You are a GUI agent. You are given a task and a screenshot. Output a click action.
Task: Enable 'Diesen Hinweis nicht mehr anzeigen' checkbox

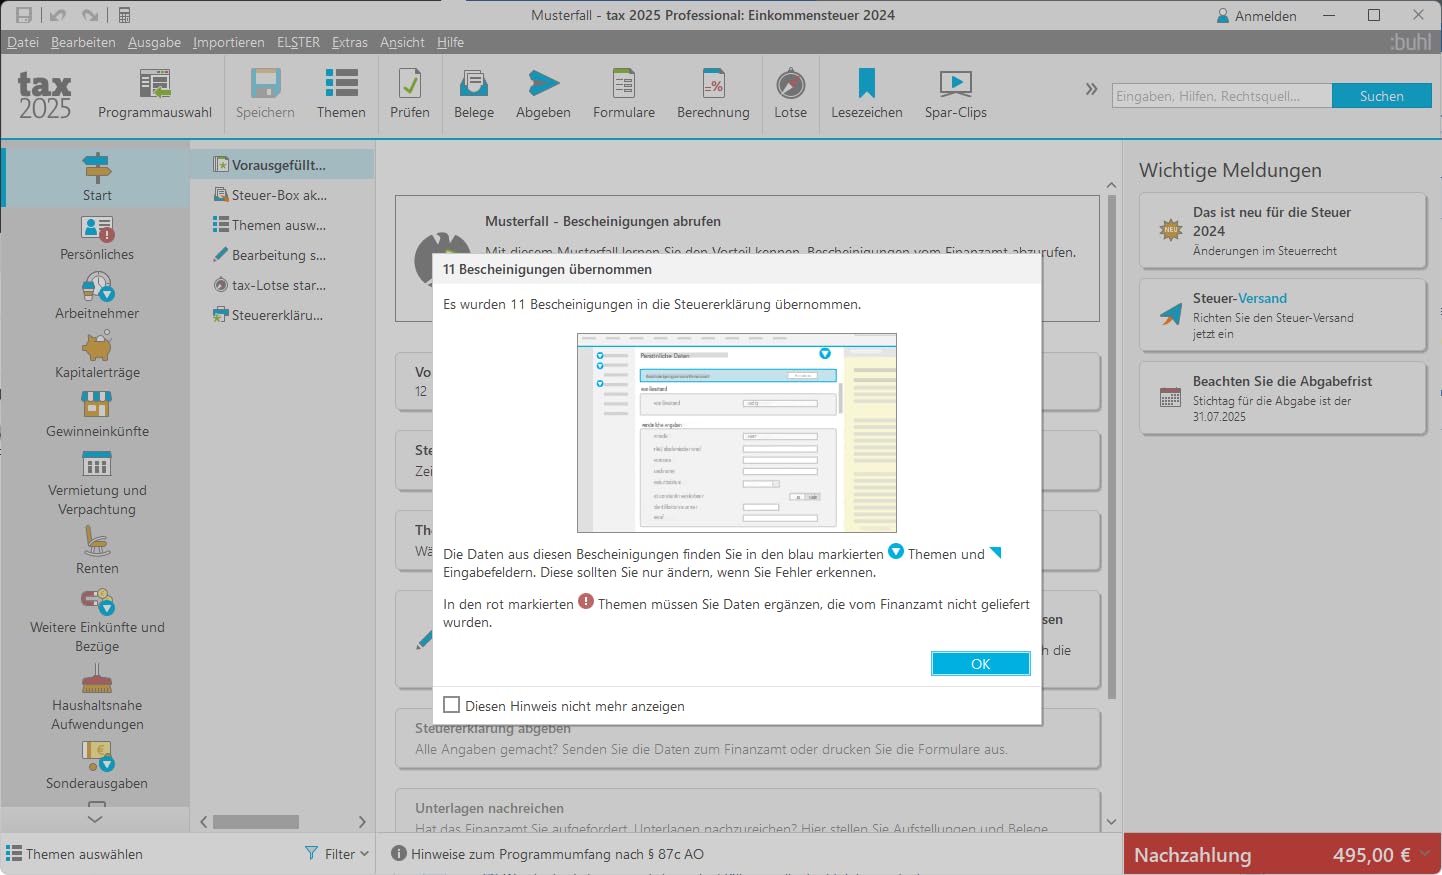click(x=452, y=705)
